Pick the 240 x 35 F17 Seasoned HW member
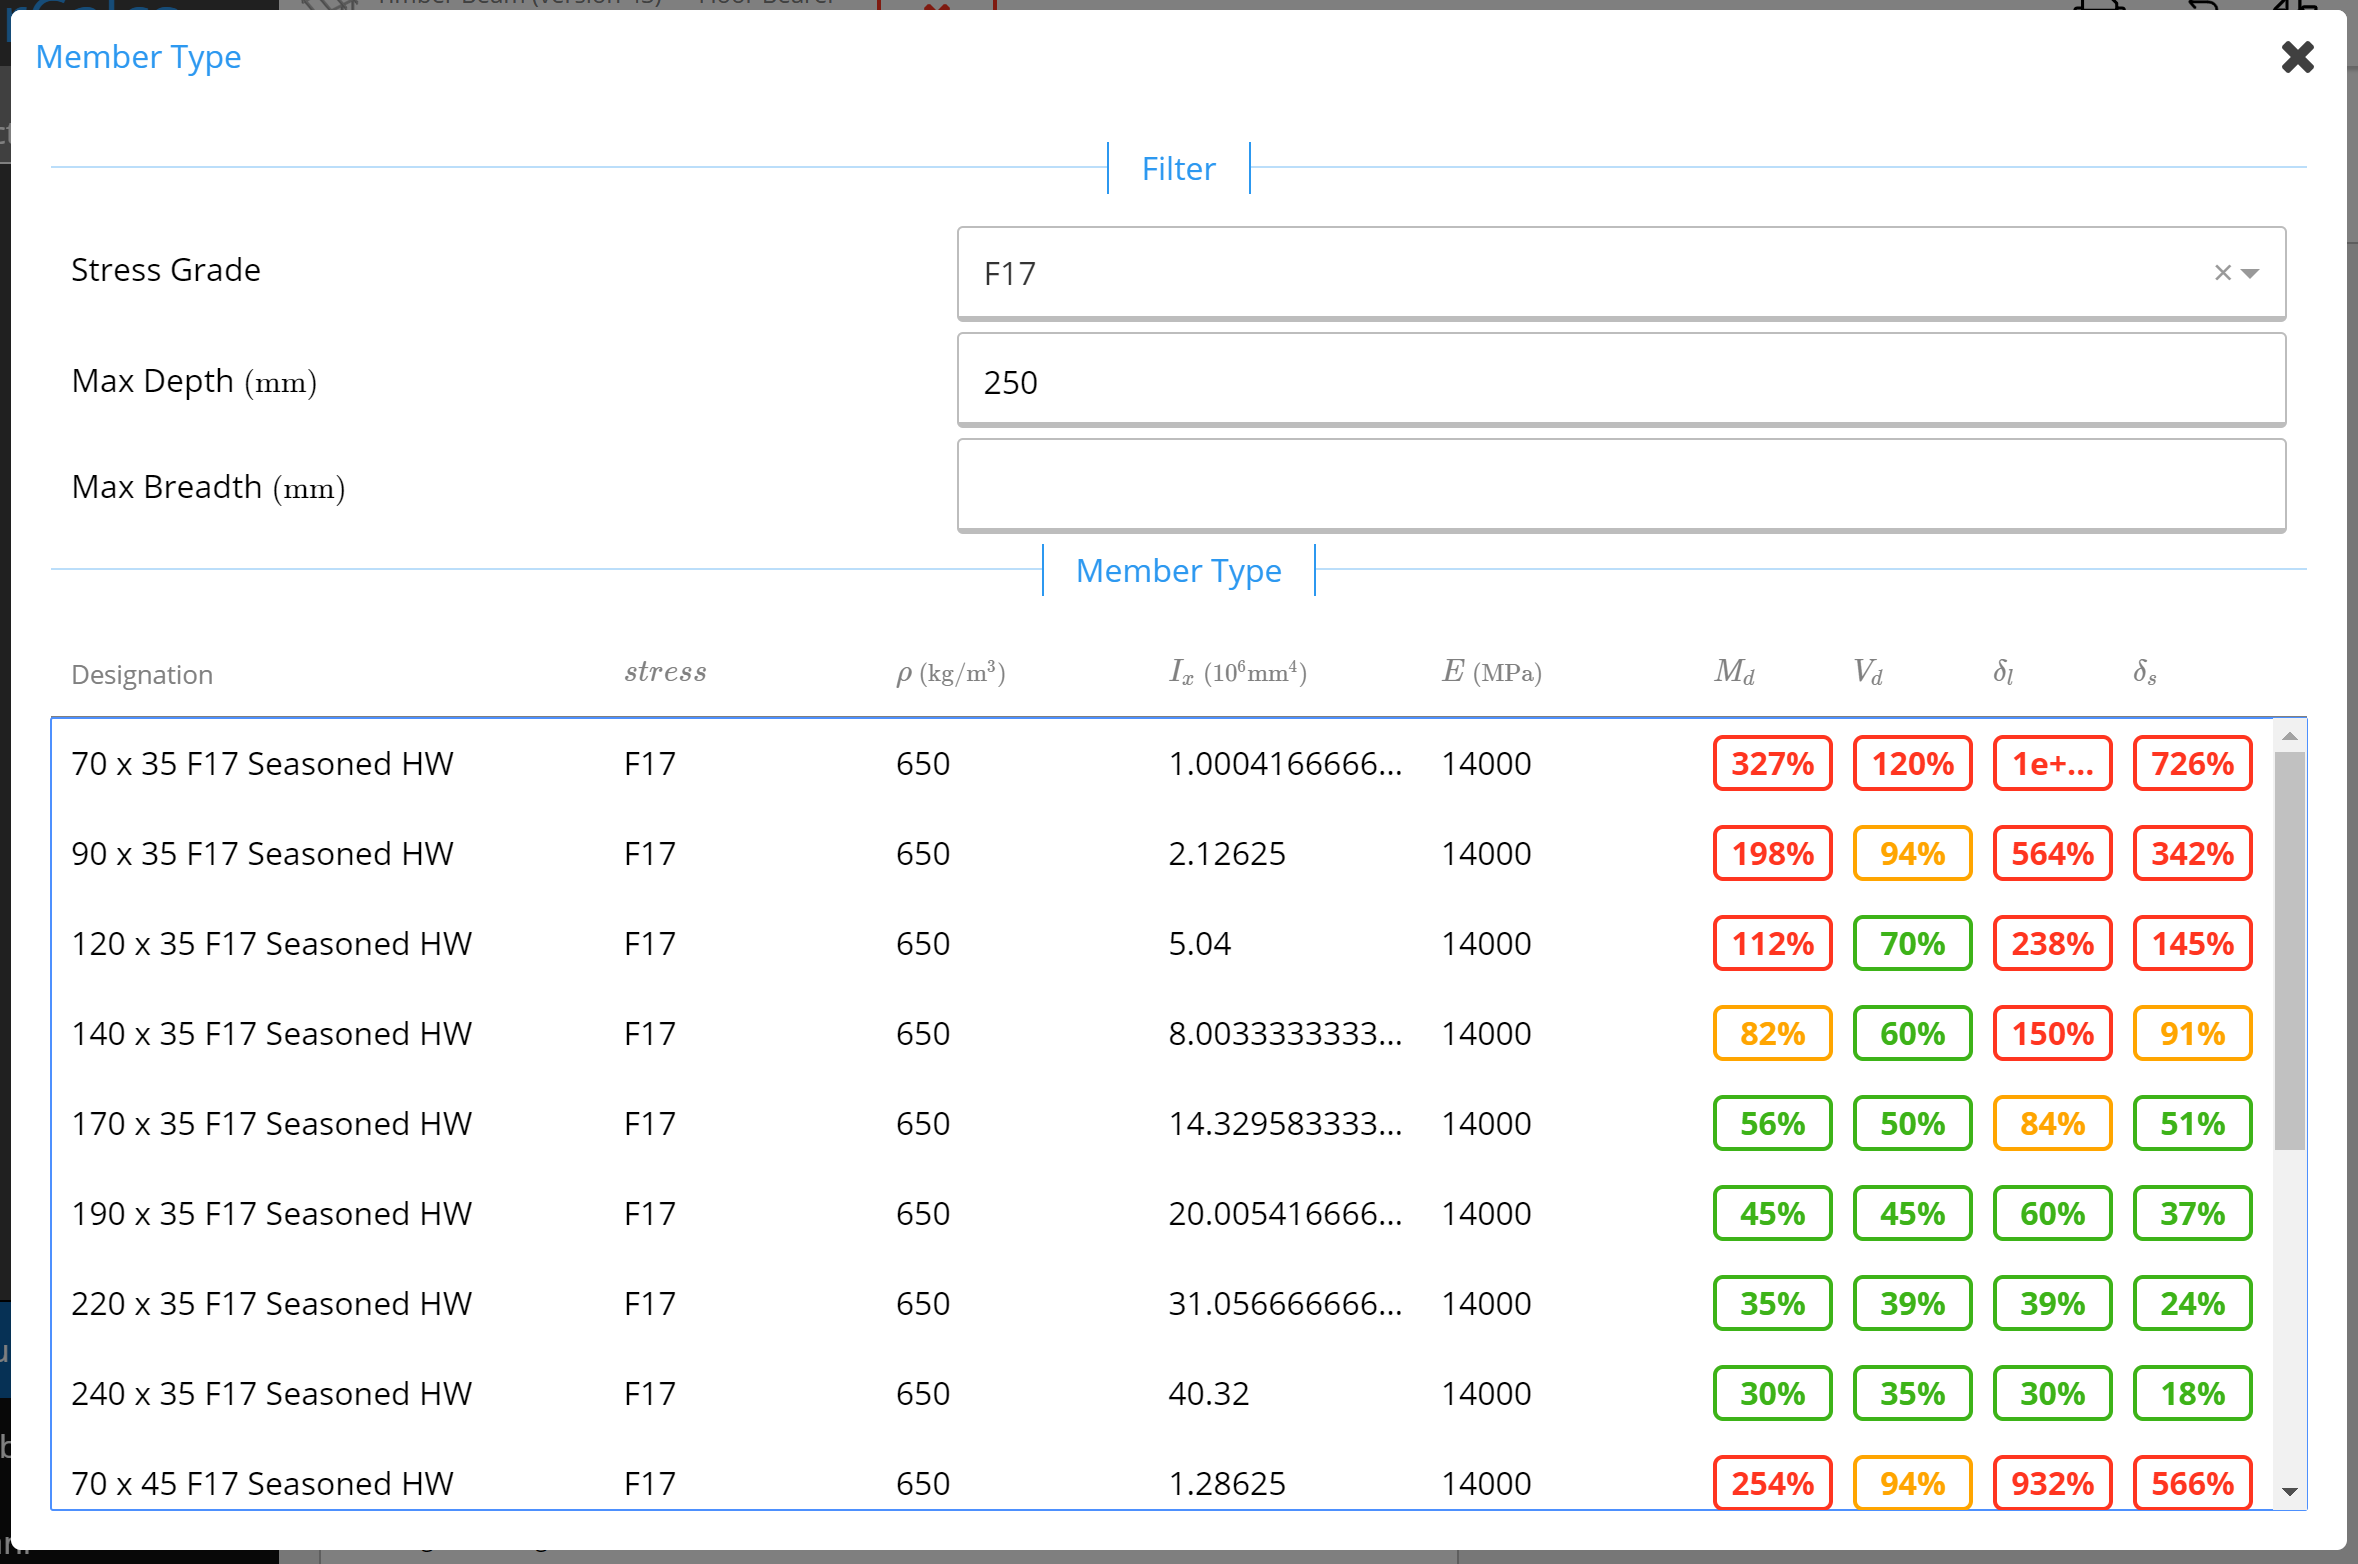 271,1394
